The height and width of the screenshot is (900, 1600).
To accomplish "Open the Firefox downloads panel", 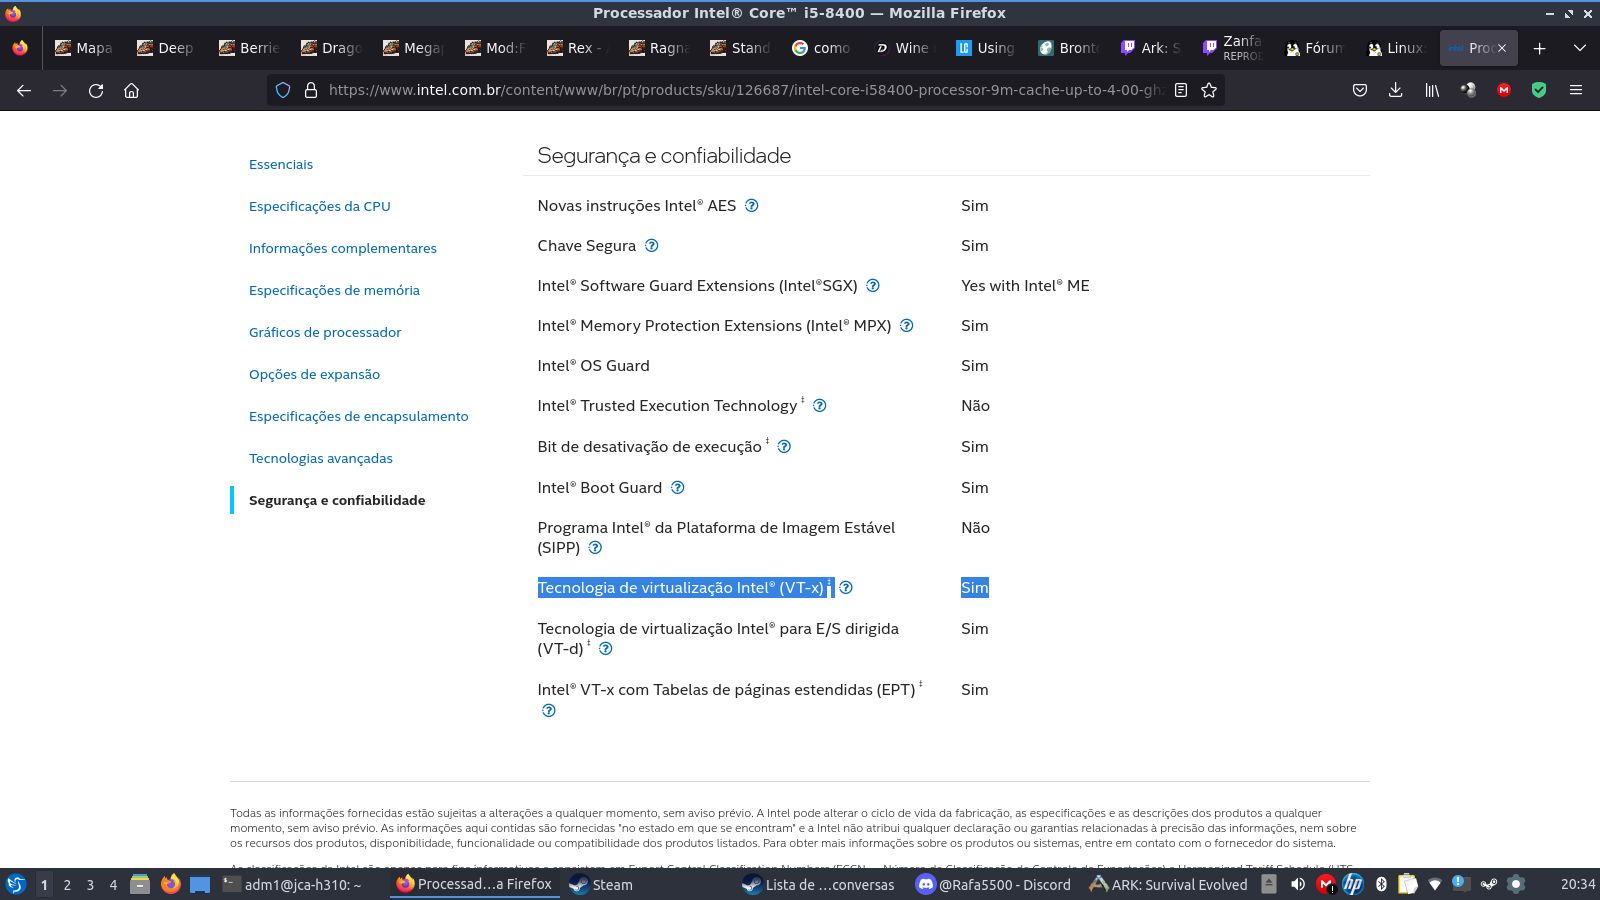I will tap(1396, 90).
